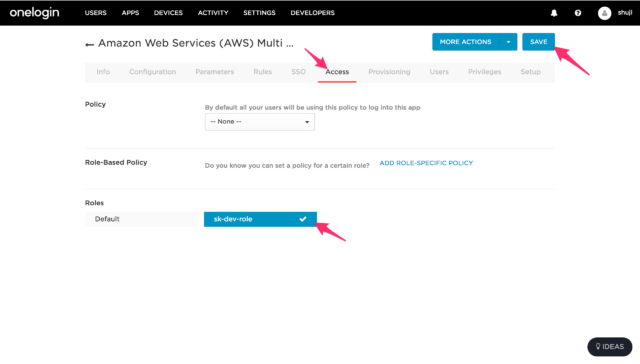Switch to the Setup tab
Viewport: 640px width, 364px height.
tap(530, 72)
